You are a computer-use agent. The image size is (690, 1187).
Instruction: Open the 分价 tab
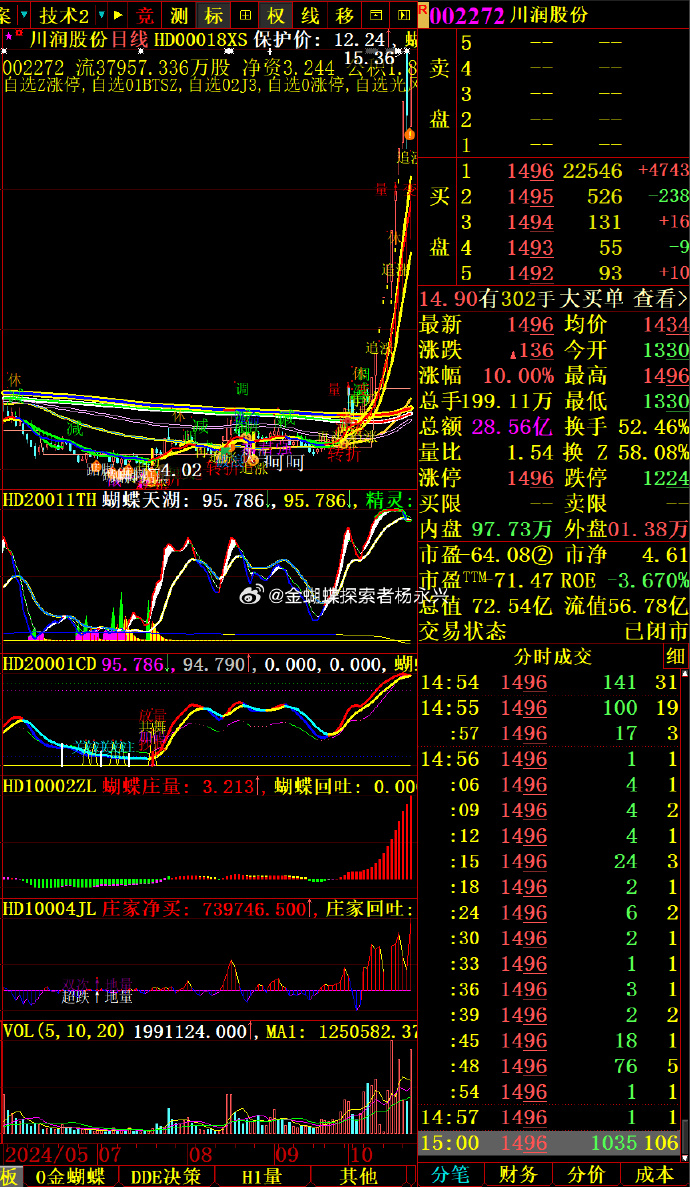click(587, 1174)
